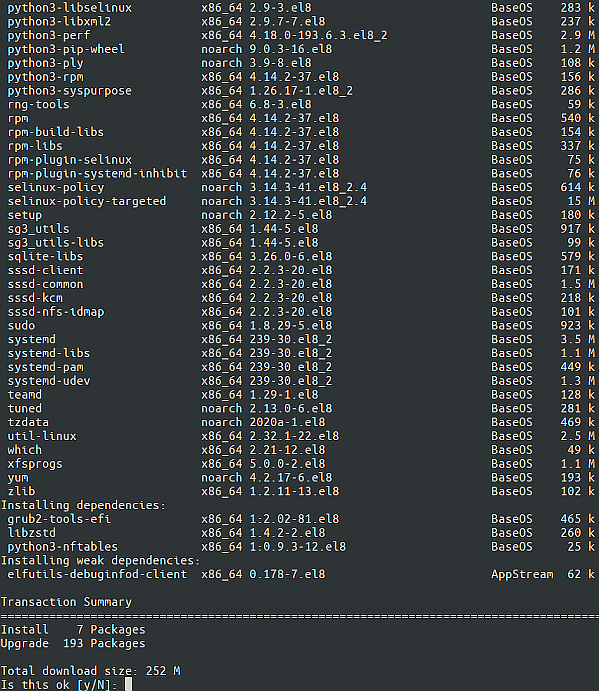Image resolution: width=599 pixels, height=691 pixels.
Task: Click the sqlite-libs package name
Action: [x=45, y=256]
